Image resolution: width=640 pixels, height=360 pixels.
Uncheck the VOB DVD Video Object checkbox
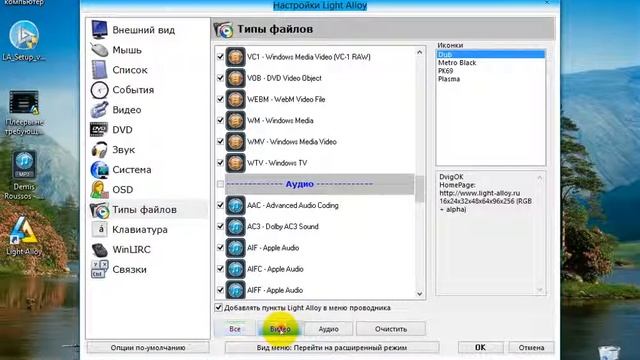[x=220, y=78]
